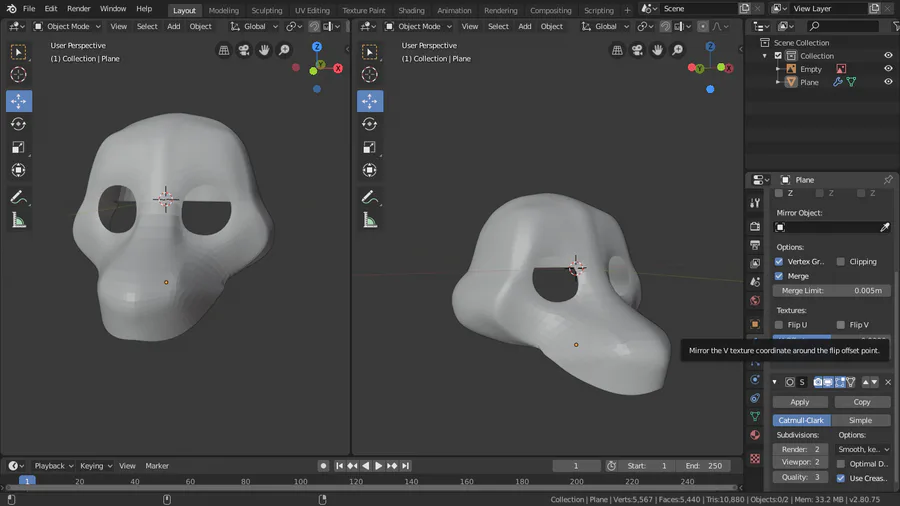Select the Measure tool in right viewport
The image size is (900, 506).
(370, 220)
